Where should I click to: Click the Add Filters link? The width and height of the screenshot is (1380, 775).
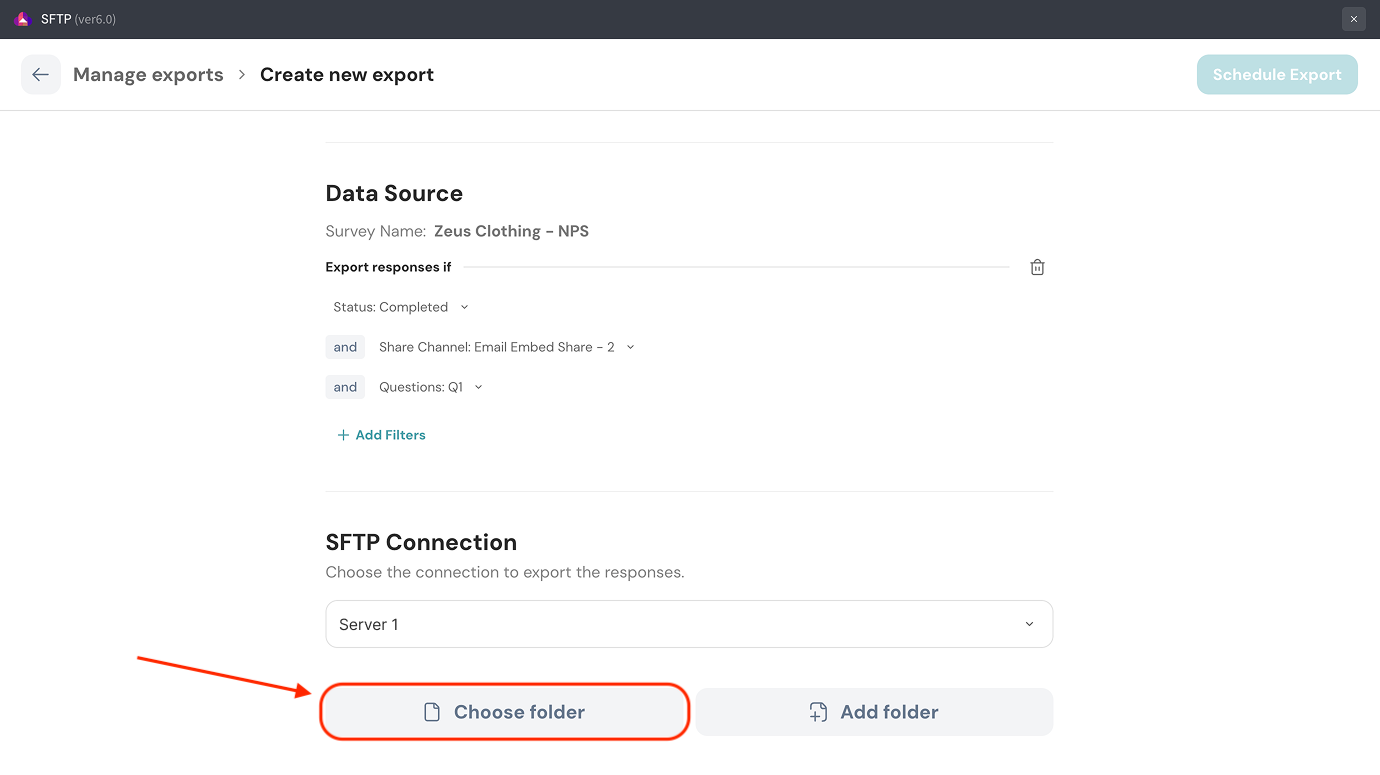[390, 435]
